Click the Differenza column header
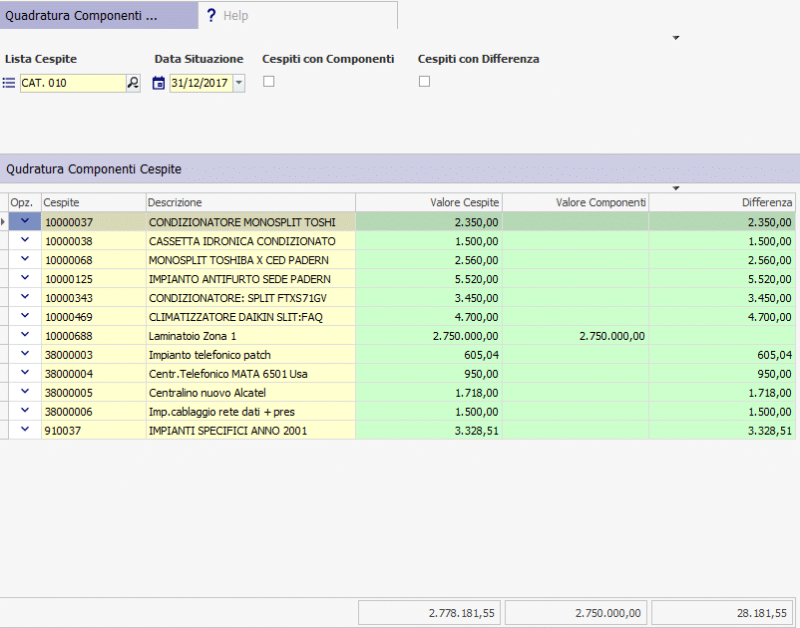This screenshot has height=628, width=800. [722, 203]
